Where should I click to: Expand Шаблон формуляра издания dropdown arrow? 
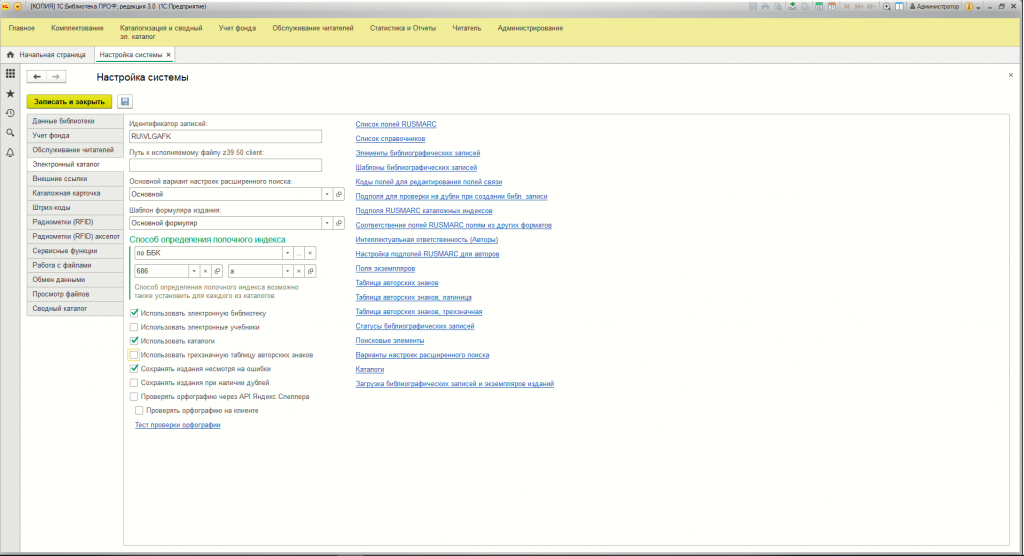[x=327, y=223]
